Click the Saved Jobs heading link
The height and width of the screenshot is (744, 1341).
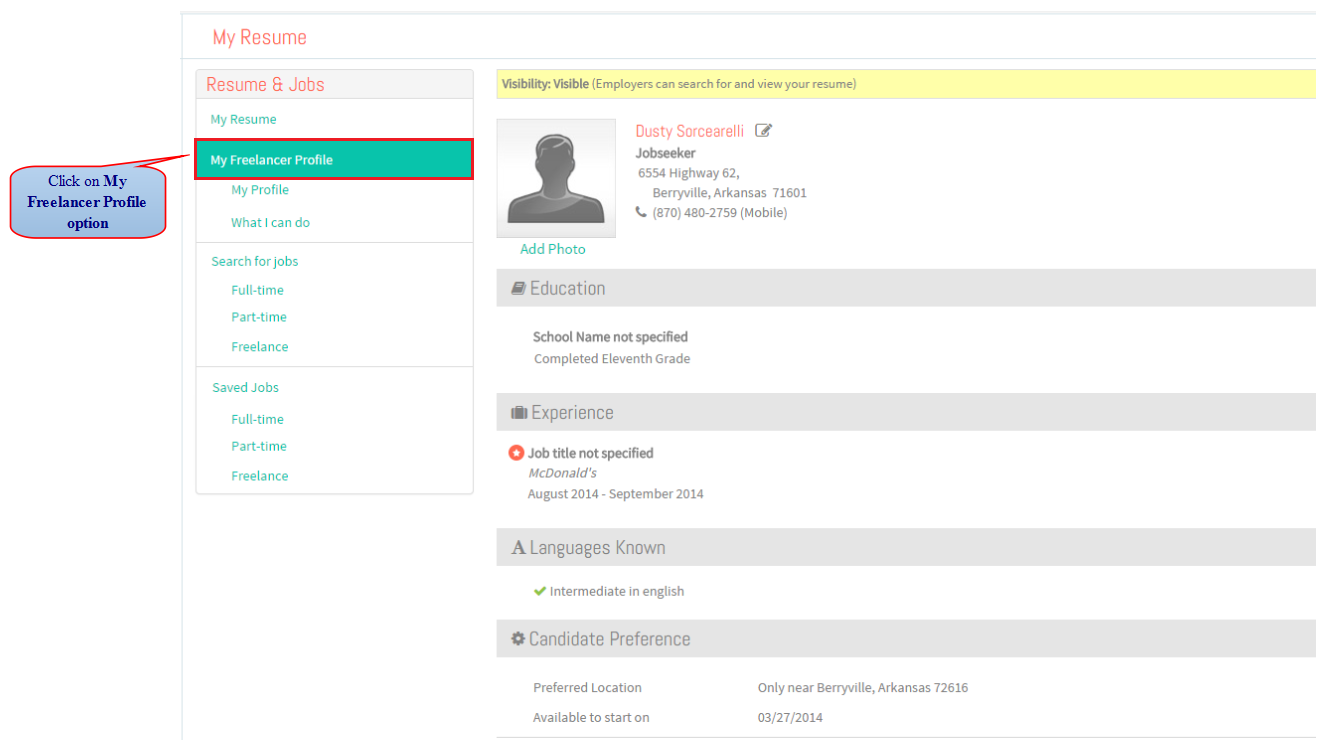coord(245,388)
